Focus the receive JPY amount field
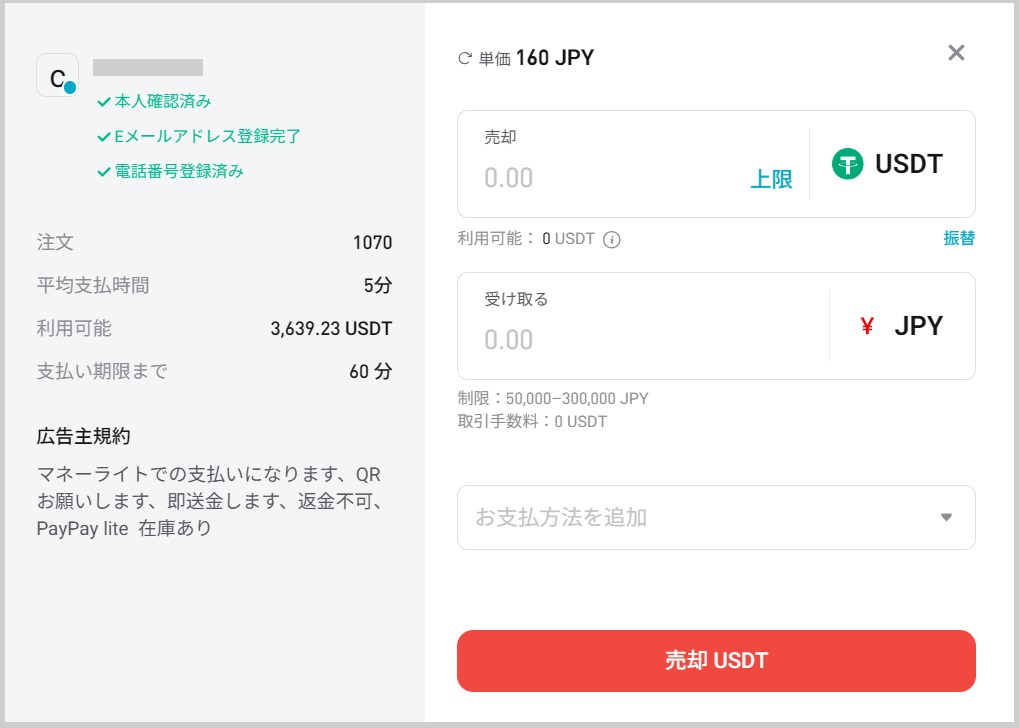This screenshot has height=728, width=1019. pyautogui.click(x=640, y=340)
